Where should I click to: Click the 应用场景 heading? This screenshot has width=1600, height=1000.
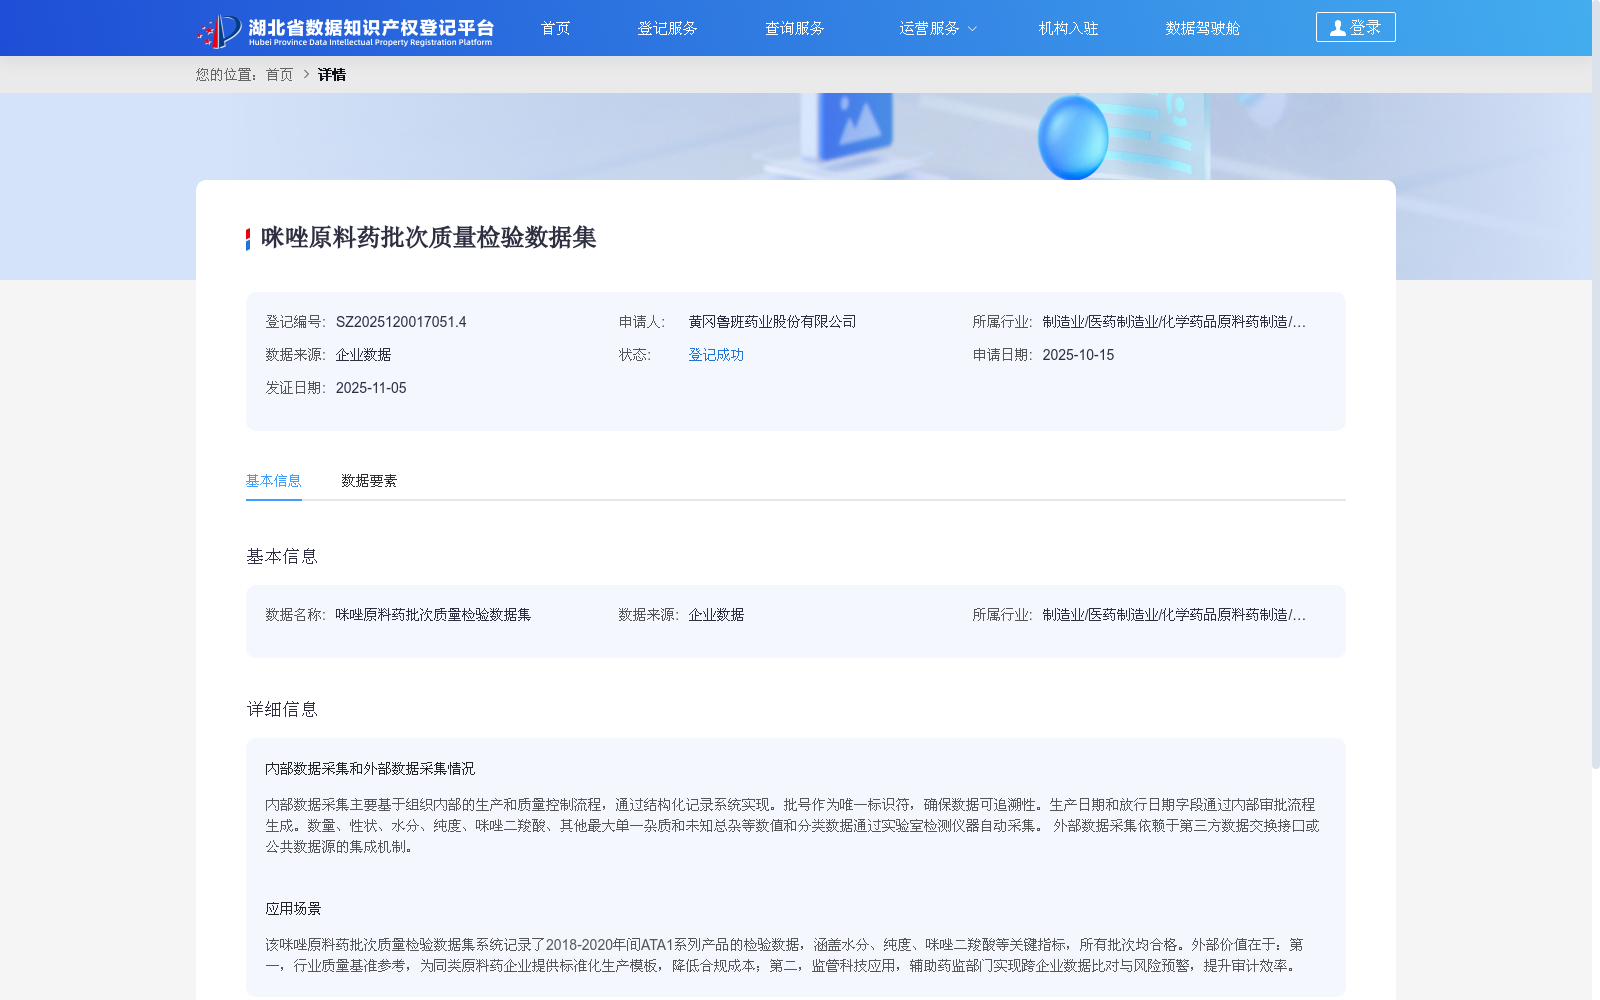click(x=293, y=909)
